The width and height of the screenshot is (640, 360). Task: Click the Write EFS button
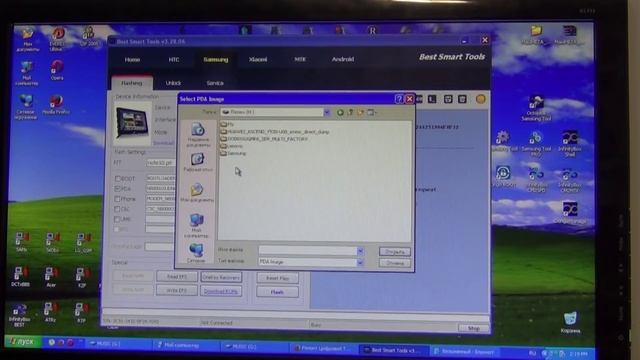tap(177, 291)
